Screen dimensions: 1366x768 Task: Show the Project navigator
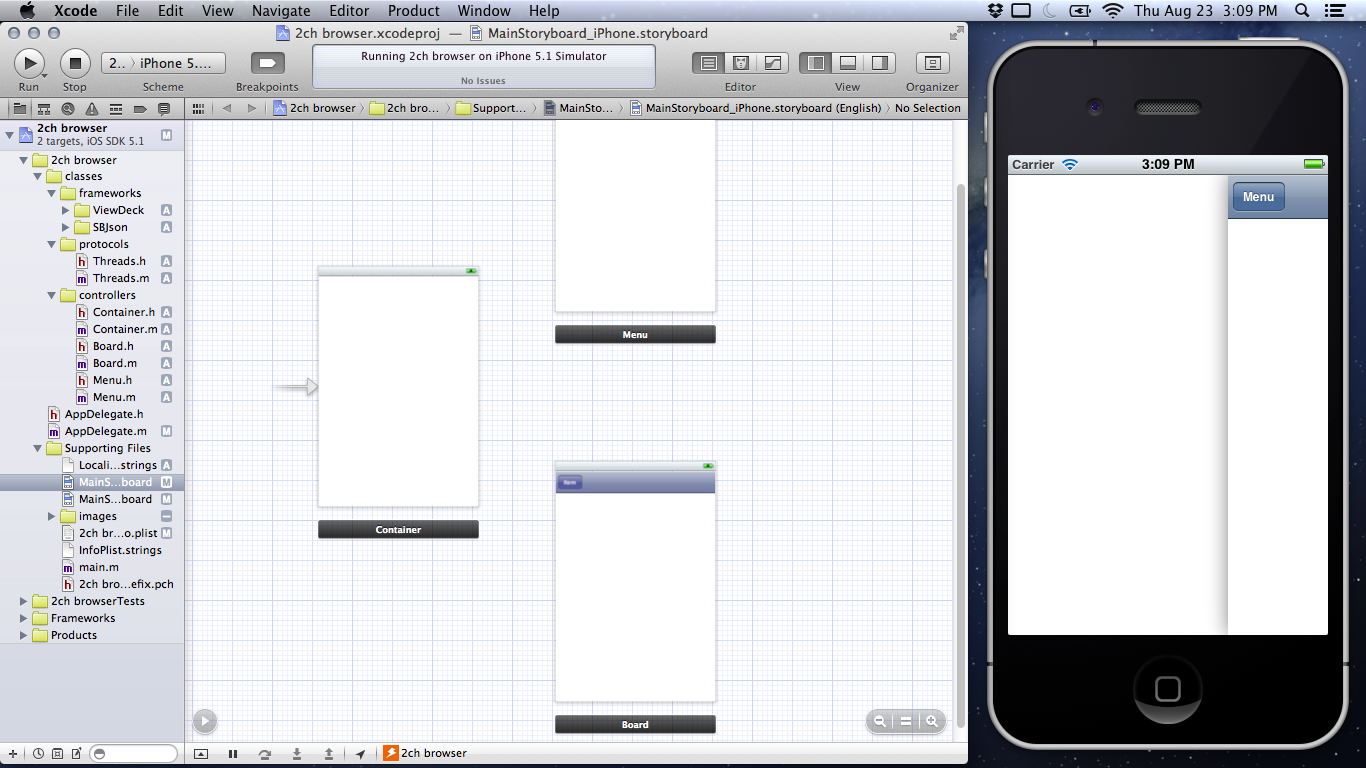coord(20,108)
